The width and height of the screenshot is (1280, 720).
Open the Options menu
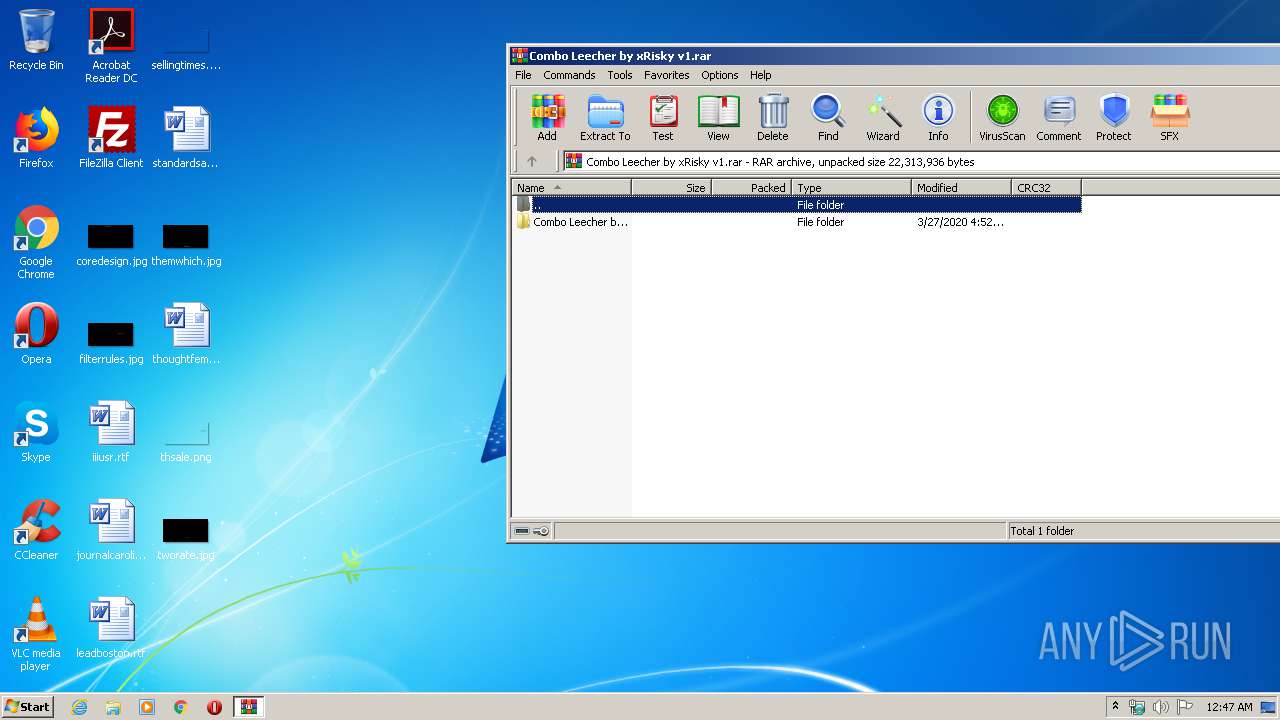tap(719, 75)
